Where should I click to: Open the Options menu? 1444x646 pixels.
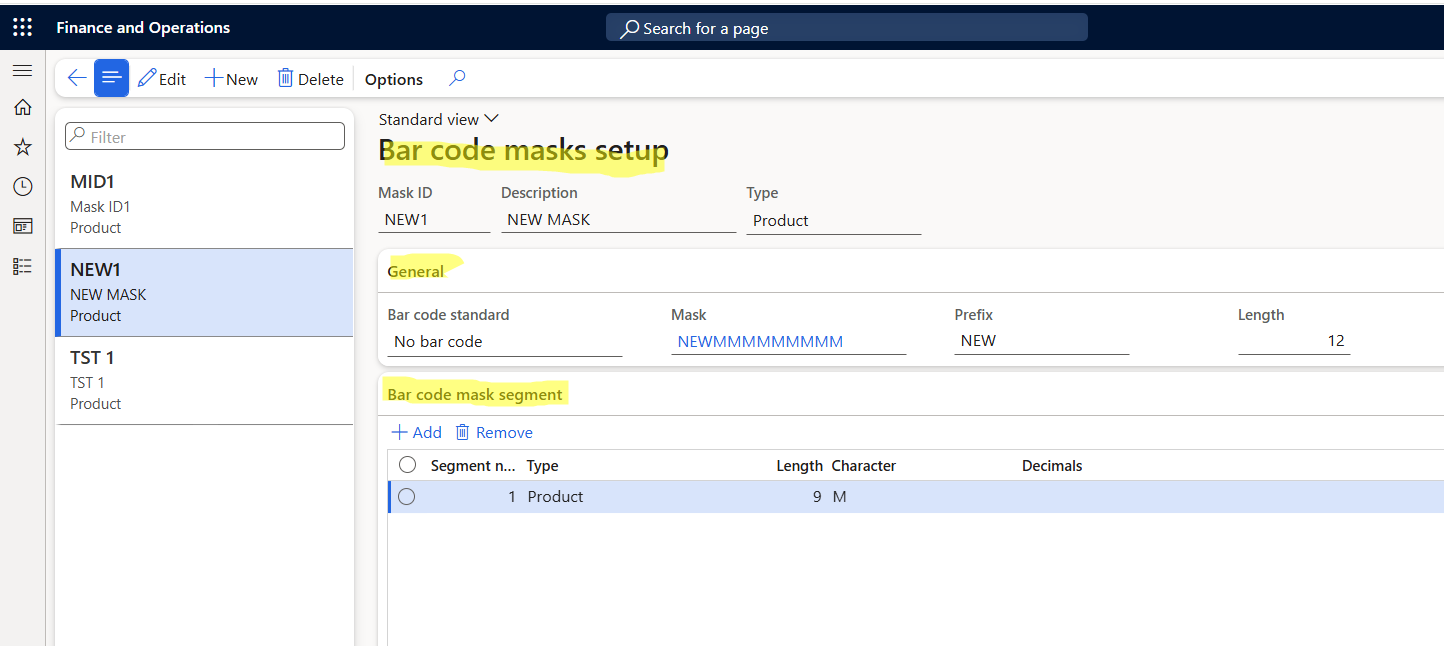click(393, 79)
